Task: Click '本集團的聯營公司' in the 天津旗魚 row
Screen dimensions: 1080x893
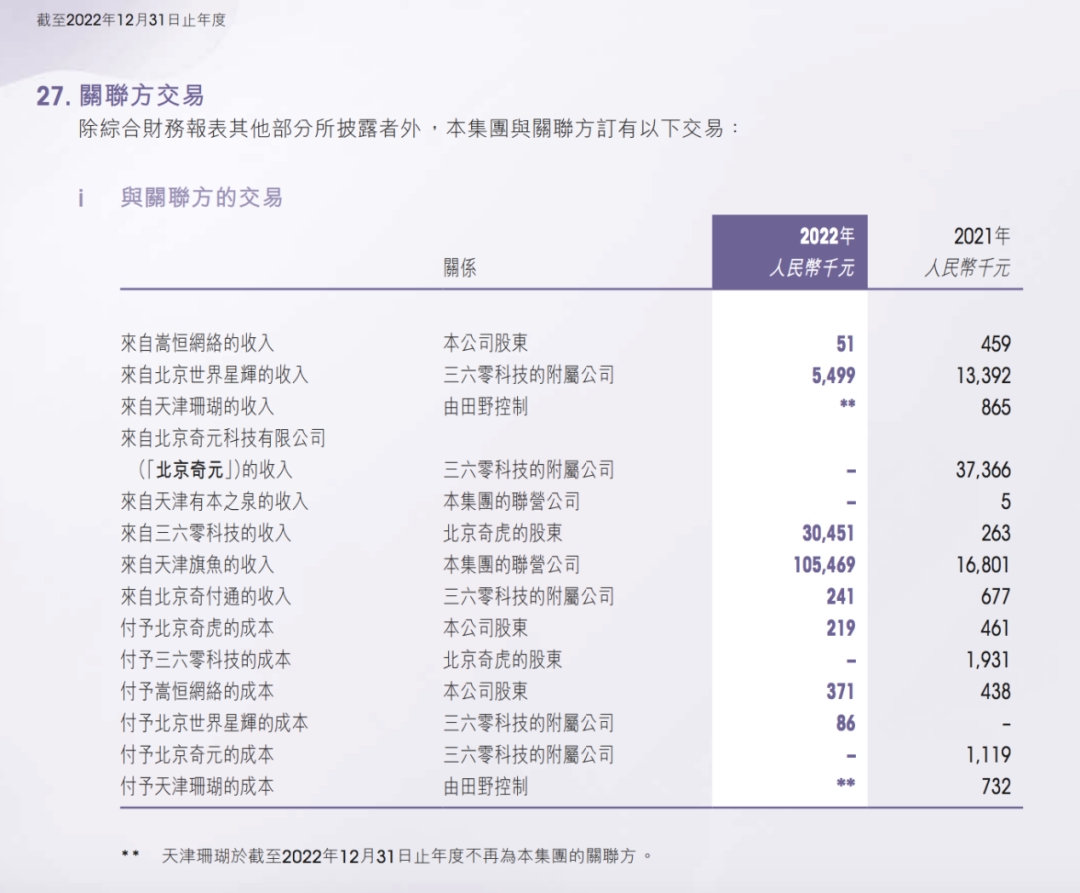Action: pos(512,565)
